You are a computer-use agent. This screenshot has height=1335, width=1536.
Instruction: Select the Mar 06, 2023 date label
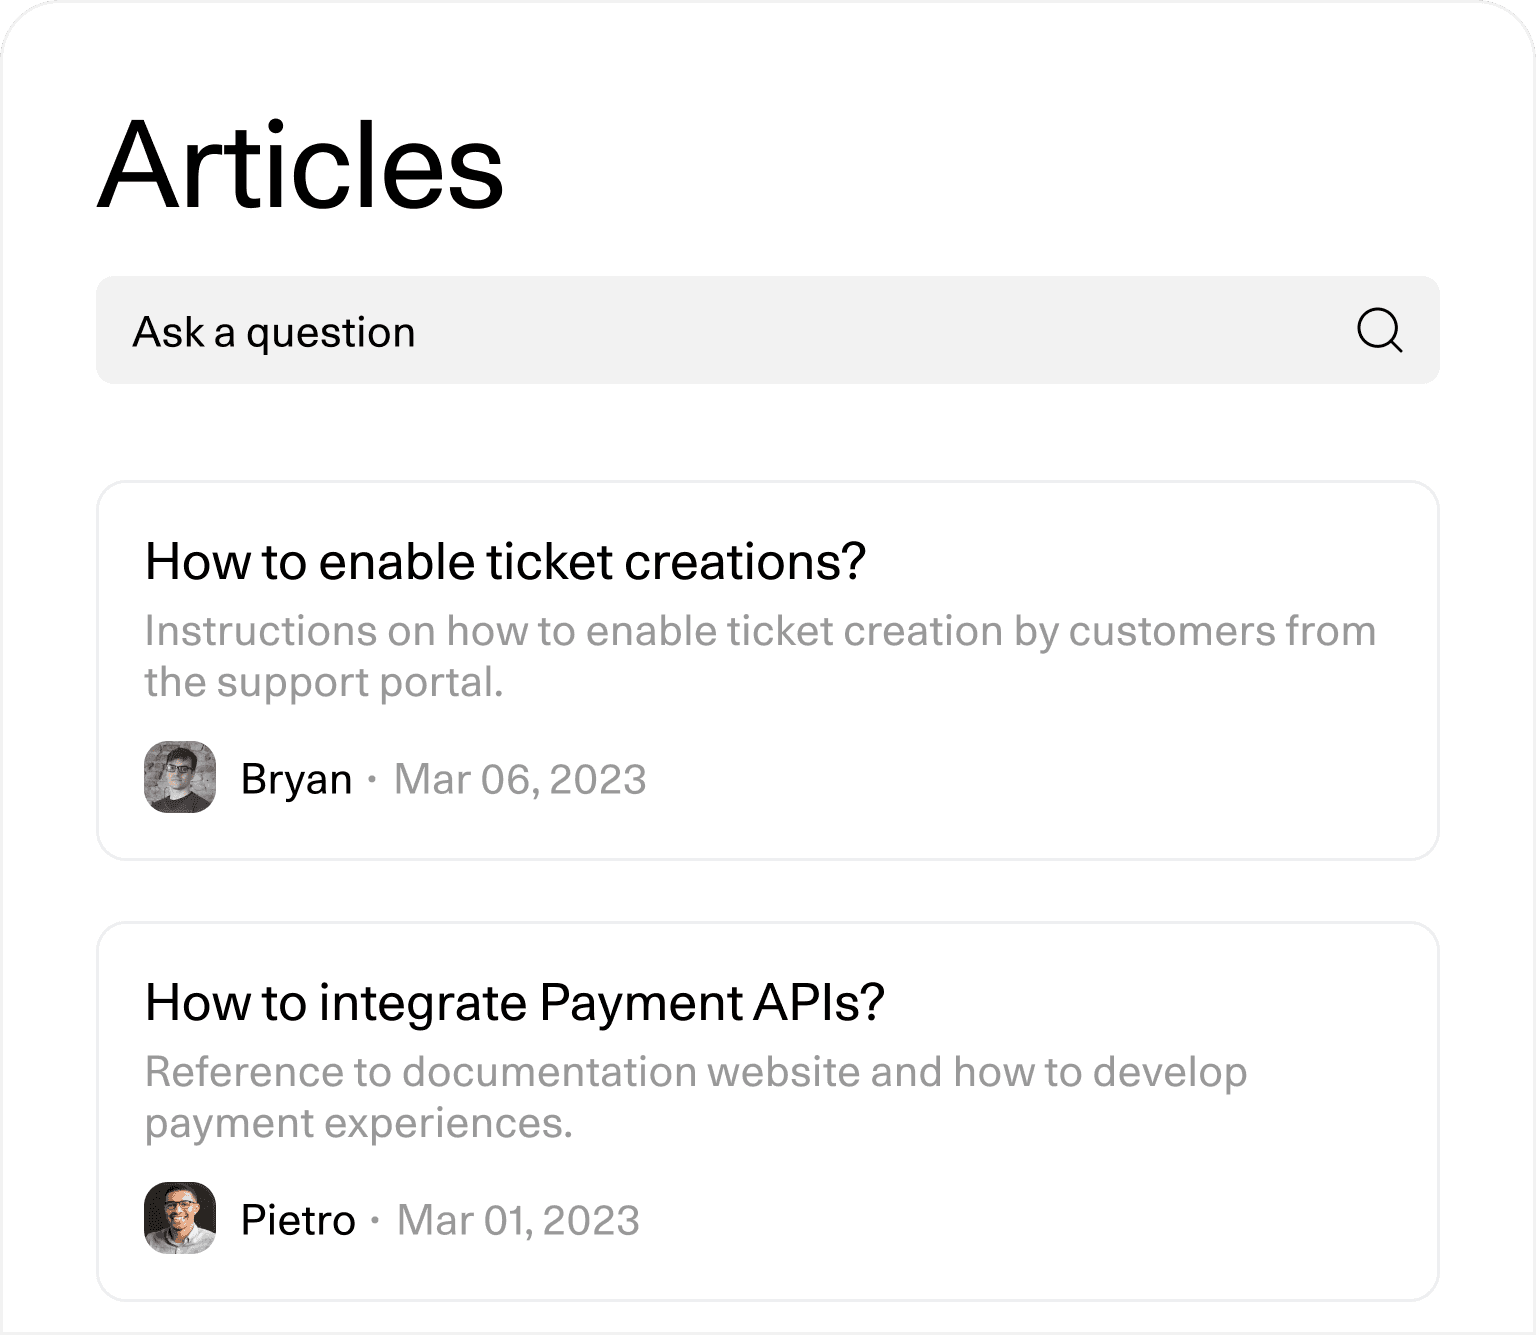[x=520, y=780]
